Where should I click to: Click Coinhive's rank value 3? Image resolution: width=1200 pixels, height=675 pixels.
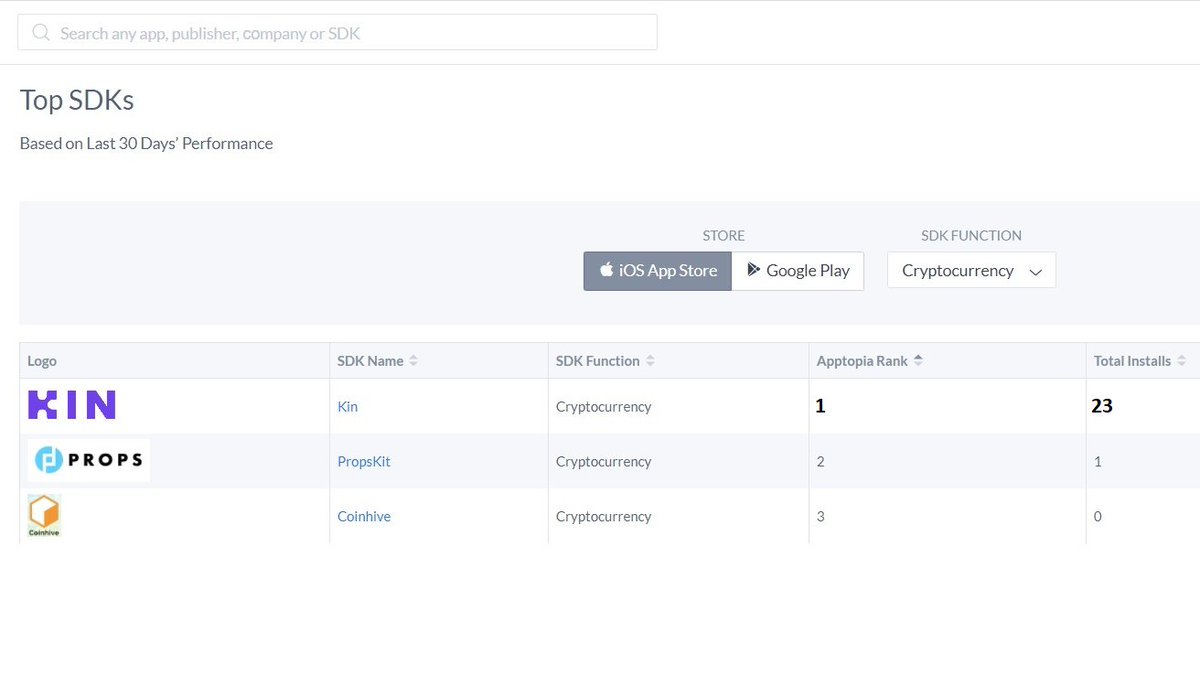click(x=821, y=517)
